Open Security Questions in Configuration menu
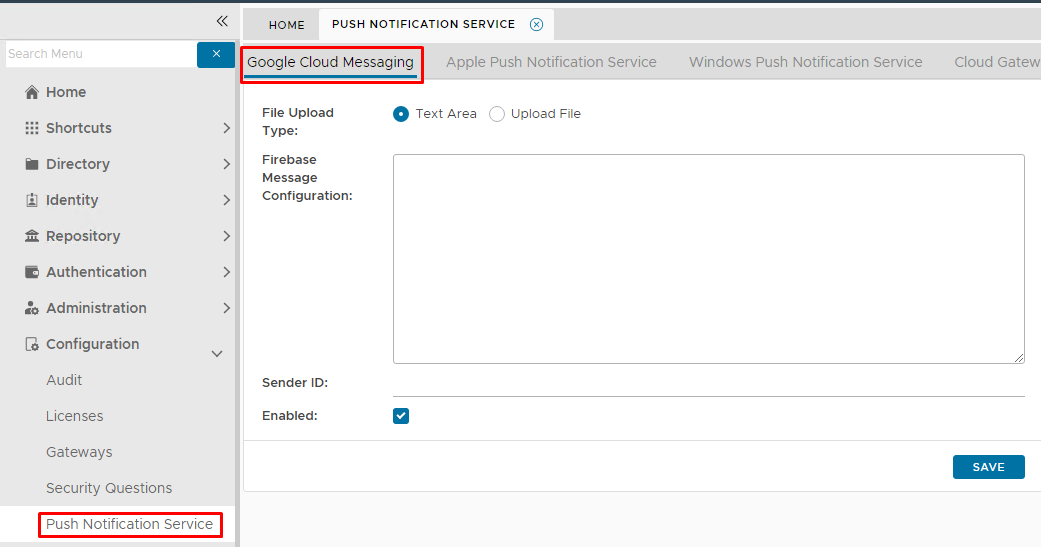 109,488
